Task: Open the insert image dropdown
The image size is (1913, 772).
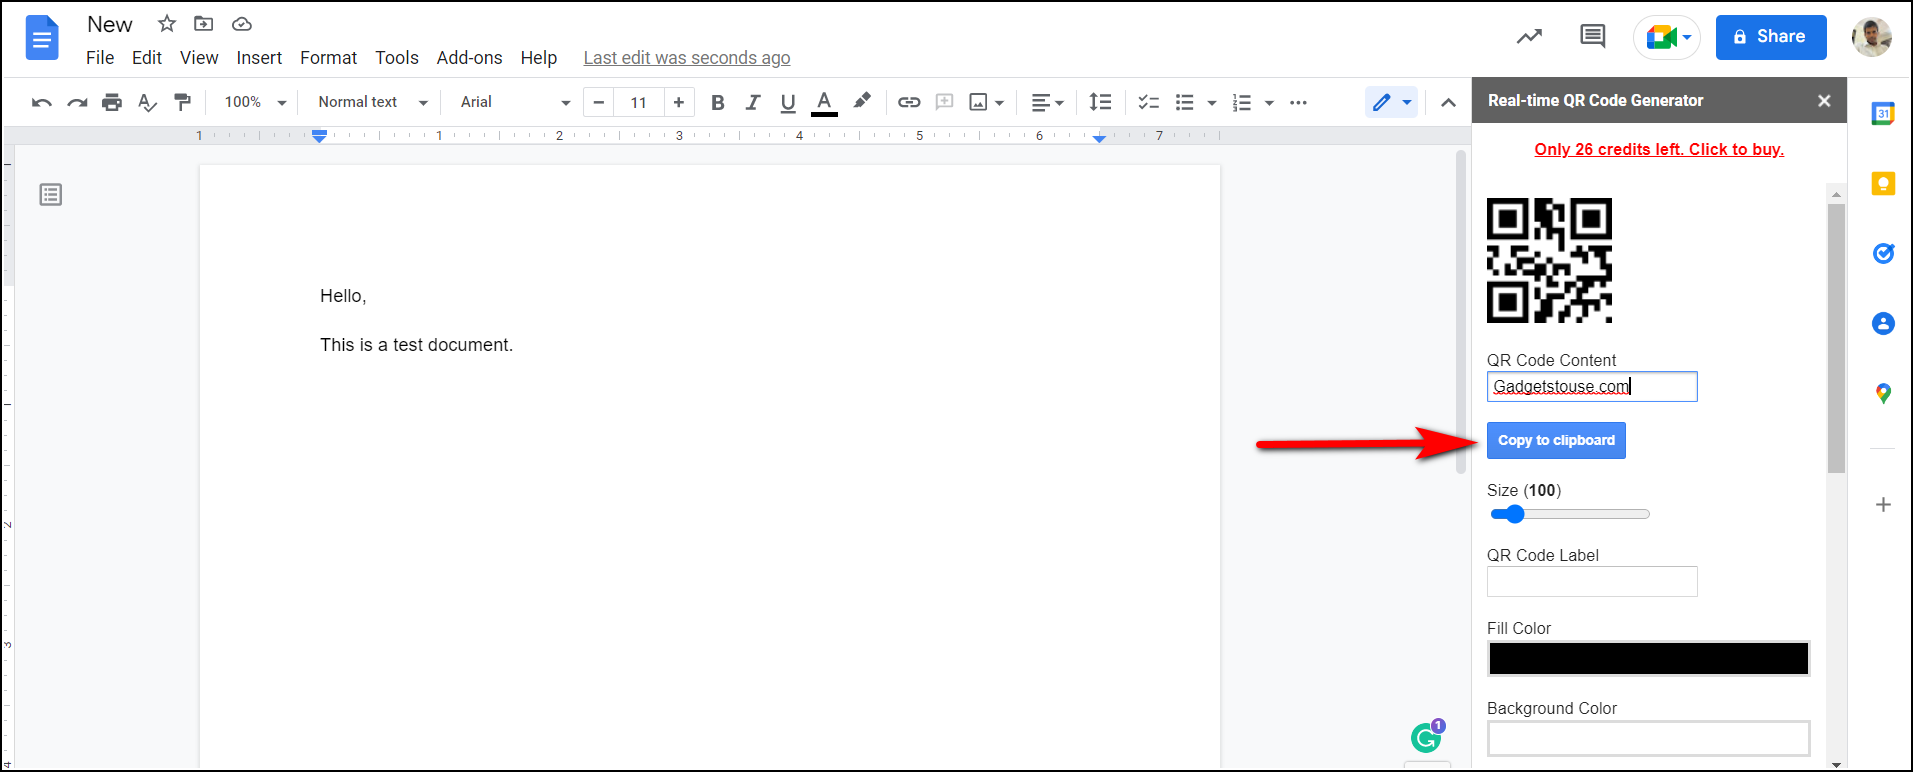Action: [x=986, y=102]
